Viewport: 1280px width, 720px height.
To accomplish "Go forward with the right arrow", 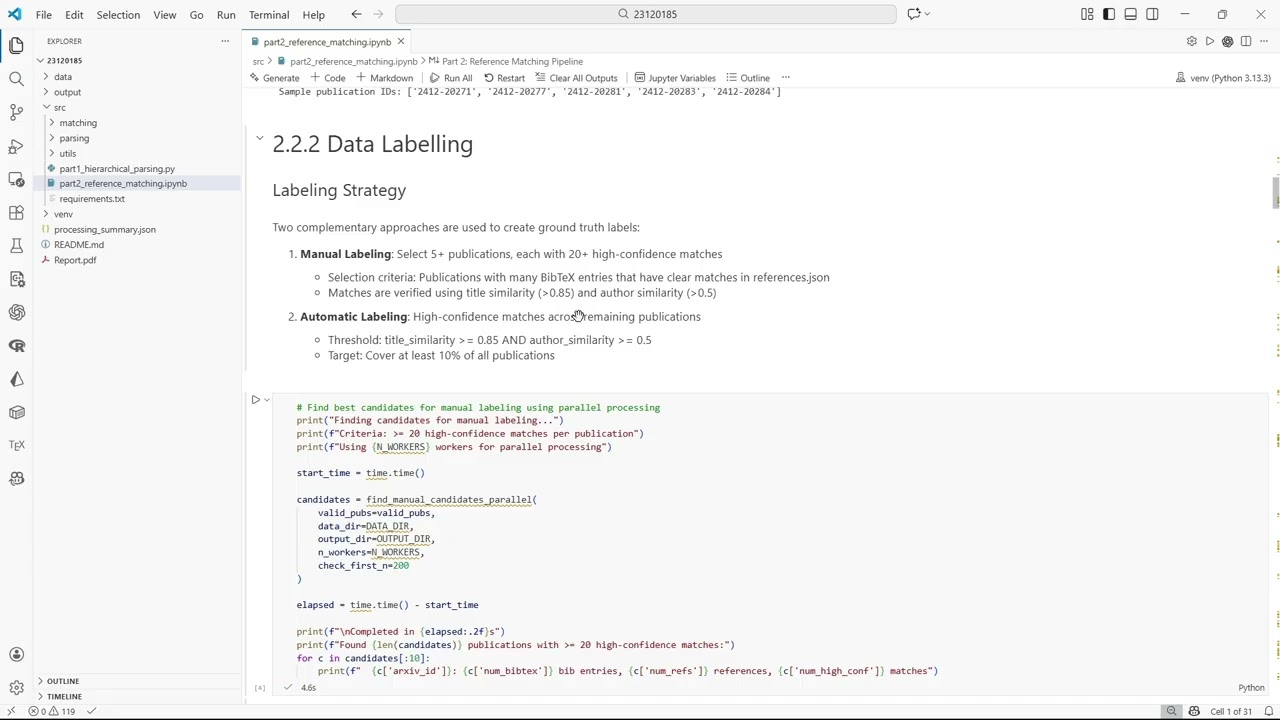I will pyautogui.click(x=378, y=14).
